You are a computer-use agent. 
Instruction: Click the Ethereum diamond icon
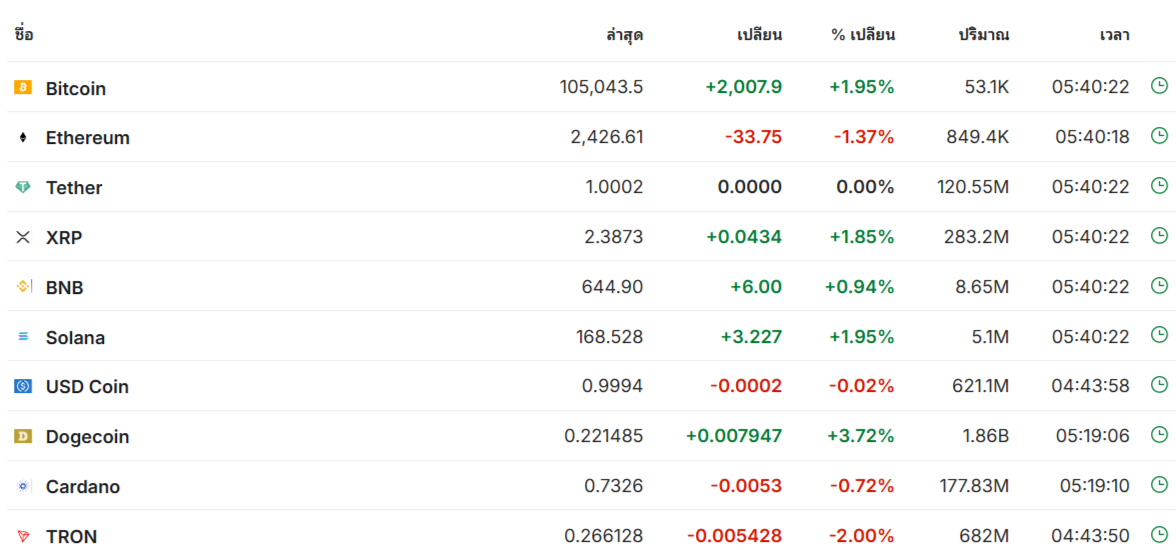[23, 137]
